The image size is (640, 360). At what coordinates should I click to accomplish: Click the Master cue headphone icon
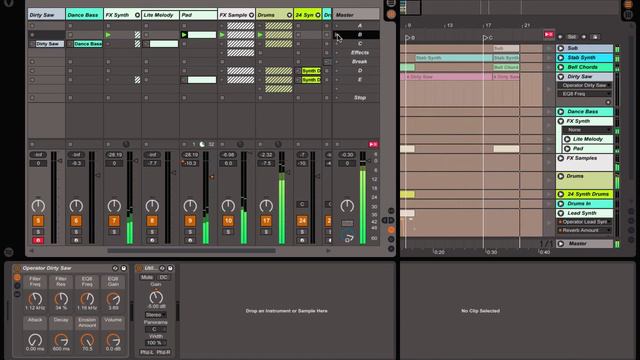click(x=348, y=238)
